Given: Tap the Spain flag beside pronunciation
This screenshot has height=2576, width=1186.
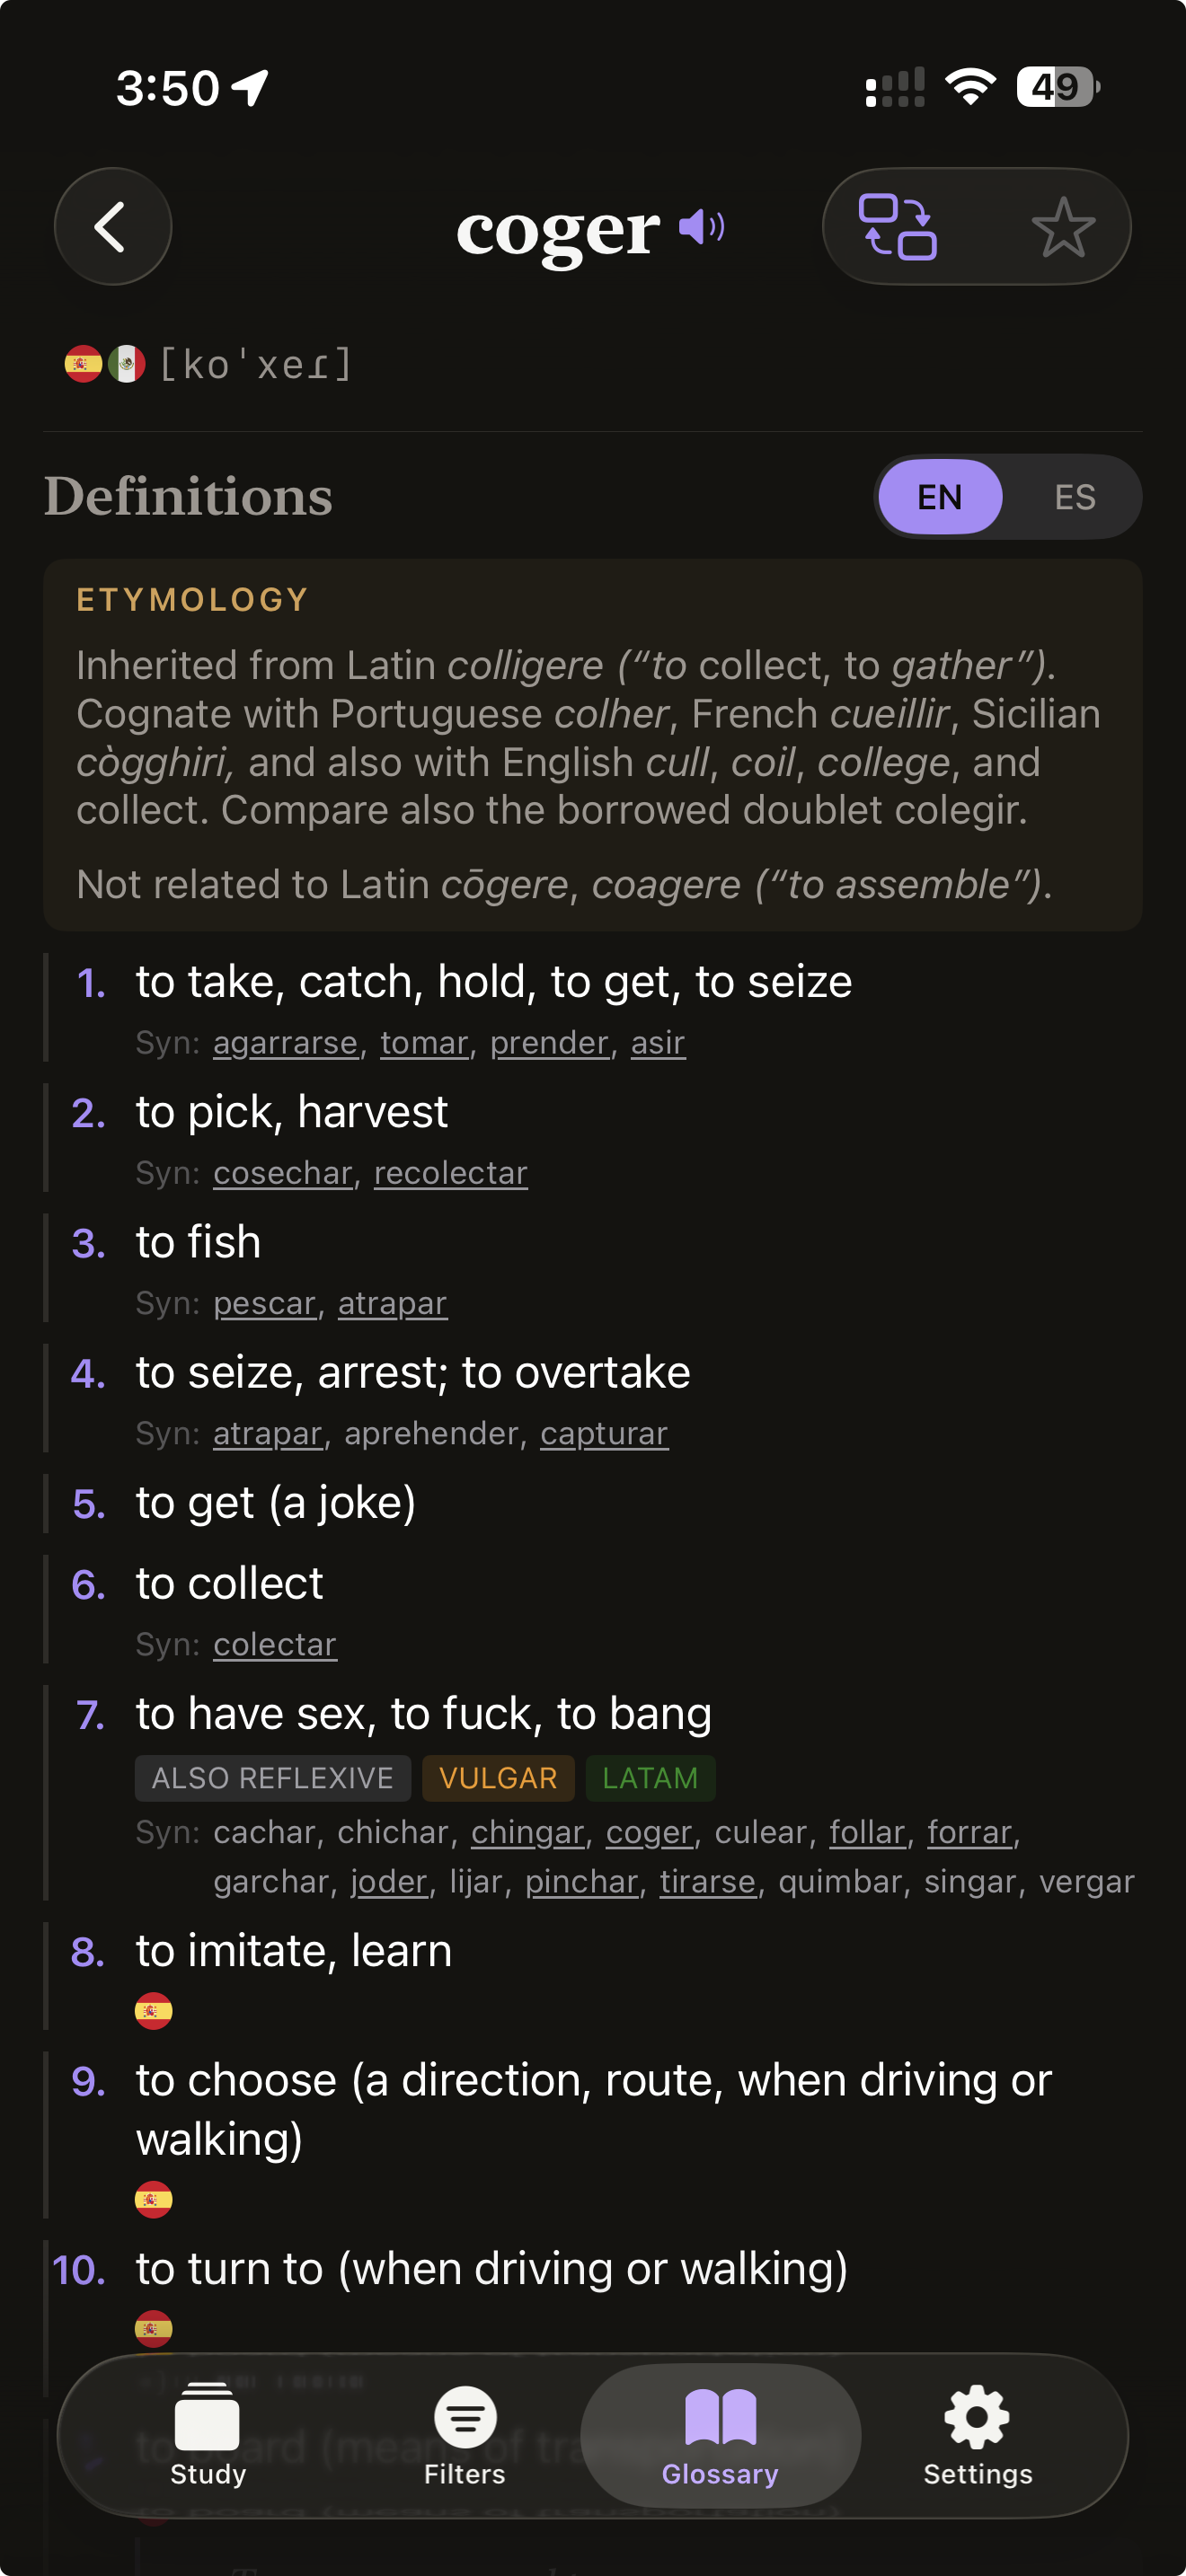Looking at the screenshot, I should pyautogui.click(x=83, y=364).
